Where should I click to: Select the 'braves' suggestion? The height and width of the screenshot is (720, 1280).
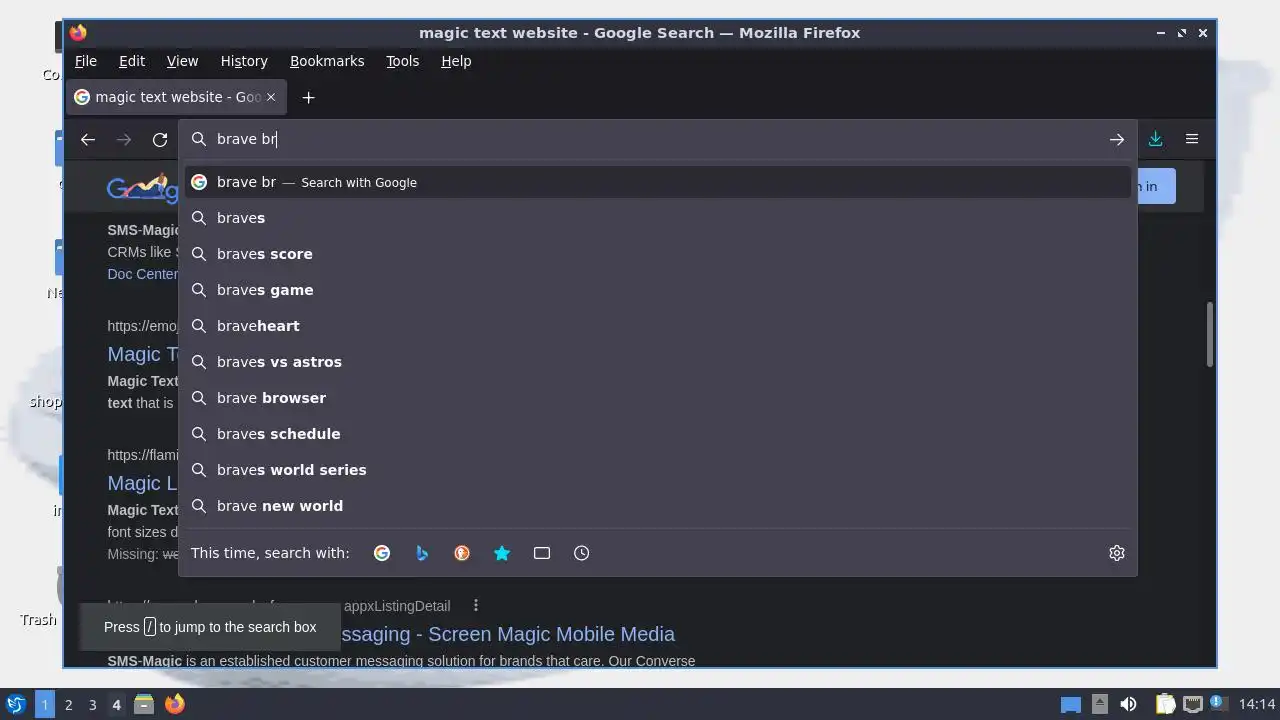click(658, 218)
